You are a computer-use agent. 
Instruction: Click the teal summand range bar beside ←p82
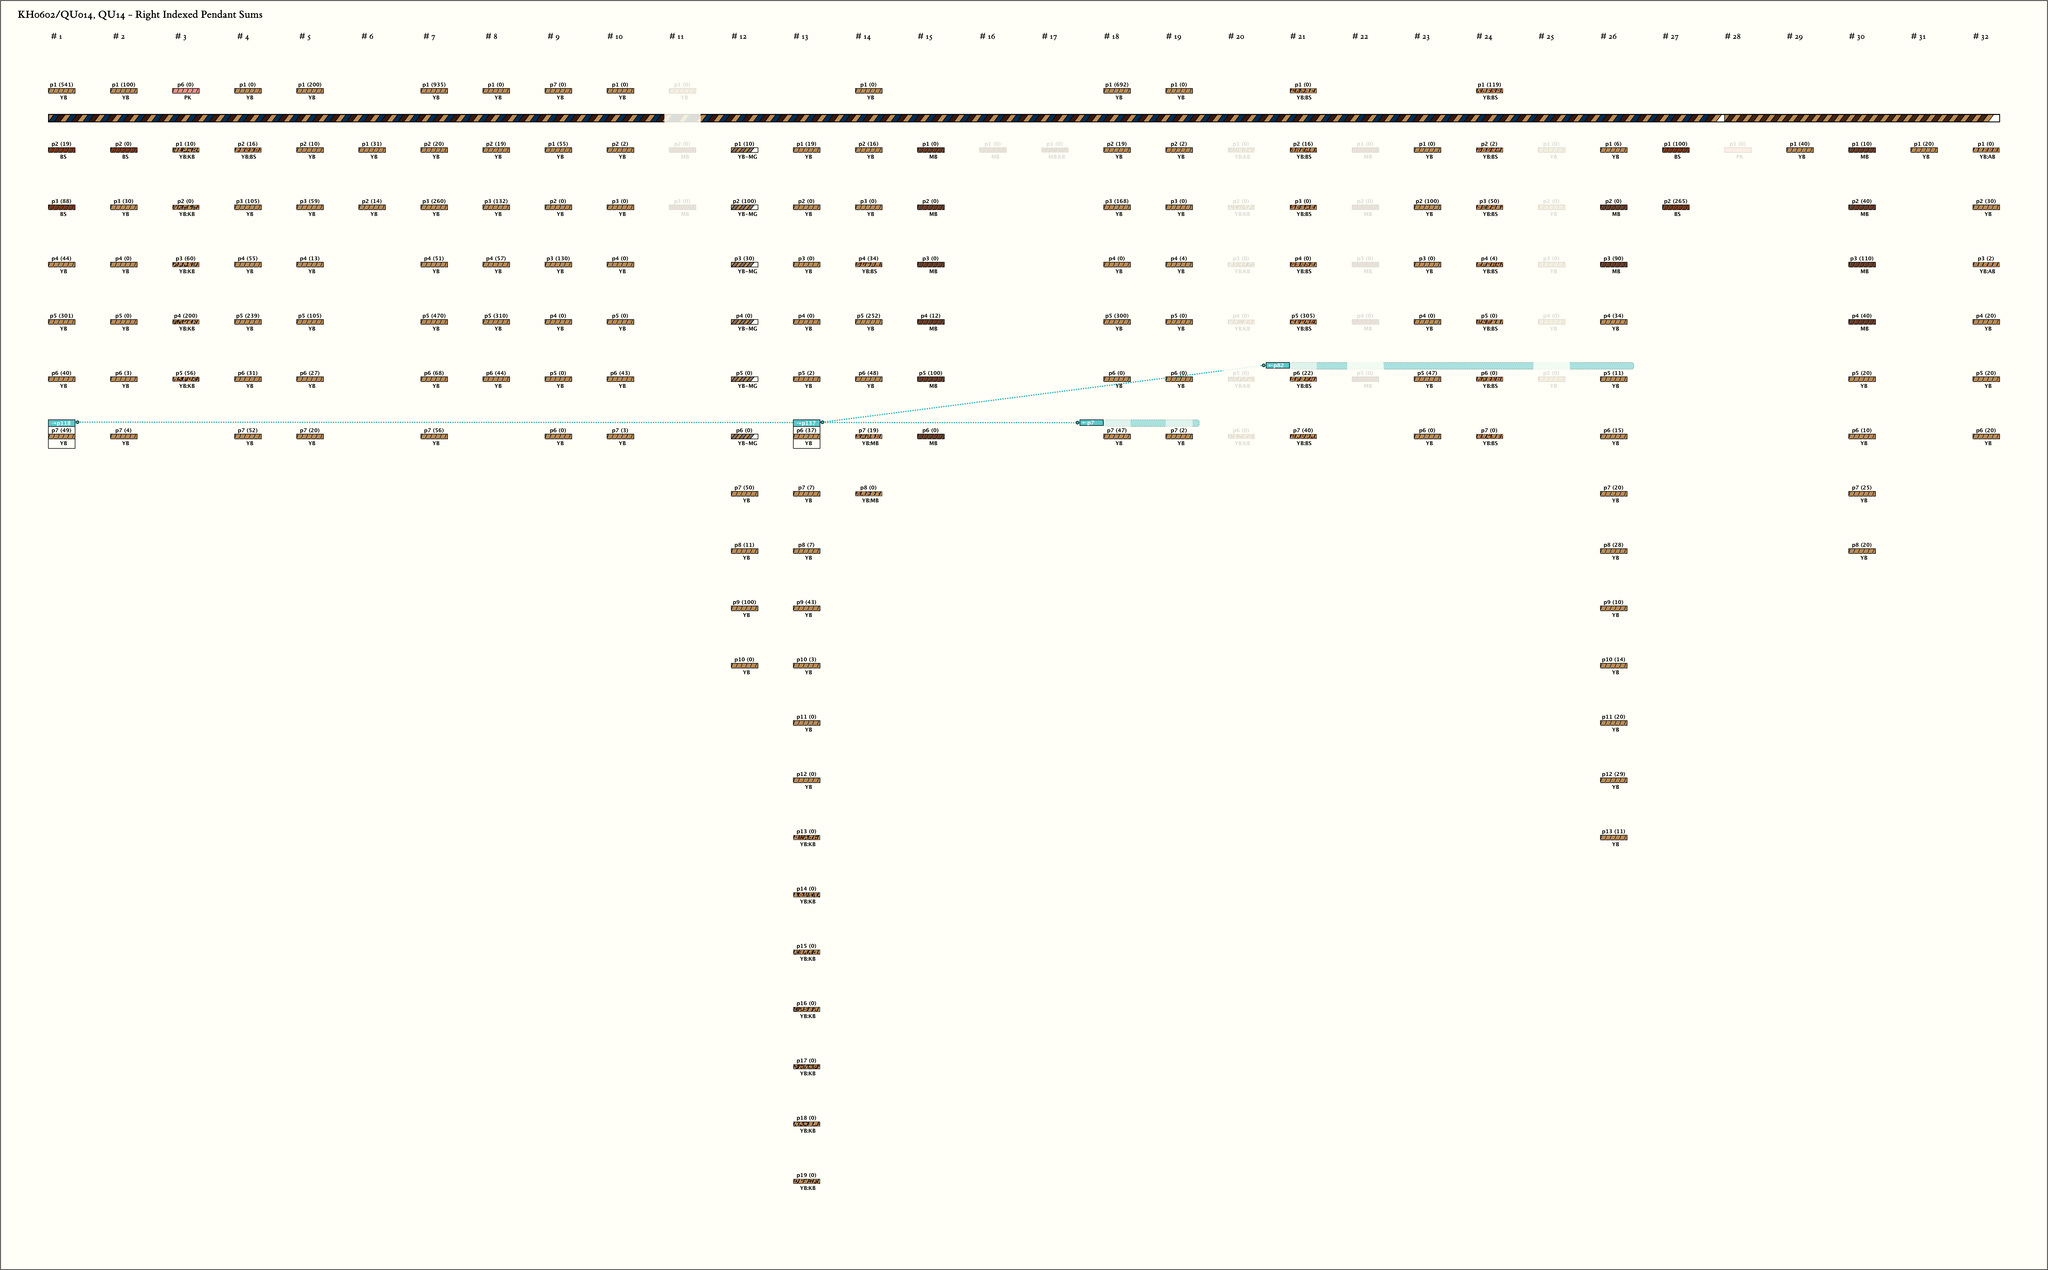coord(1460,366)
